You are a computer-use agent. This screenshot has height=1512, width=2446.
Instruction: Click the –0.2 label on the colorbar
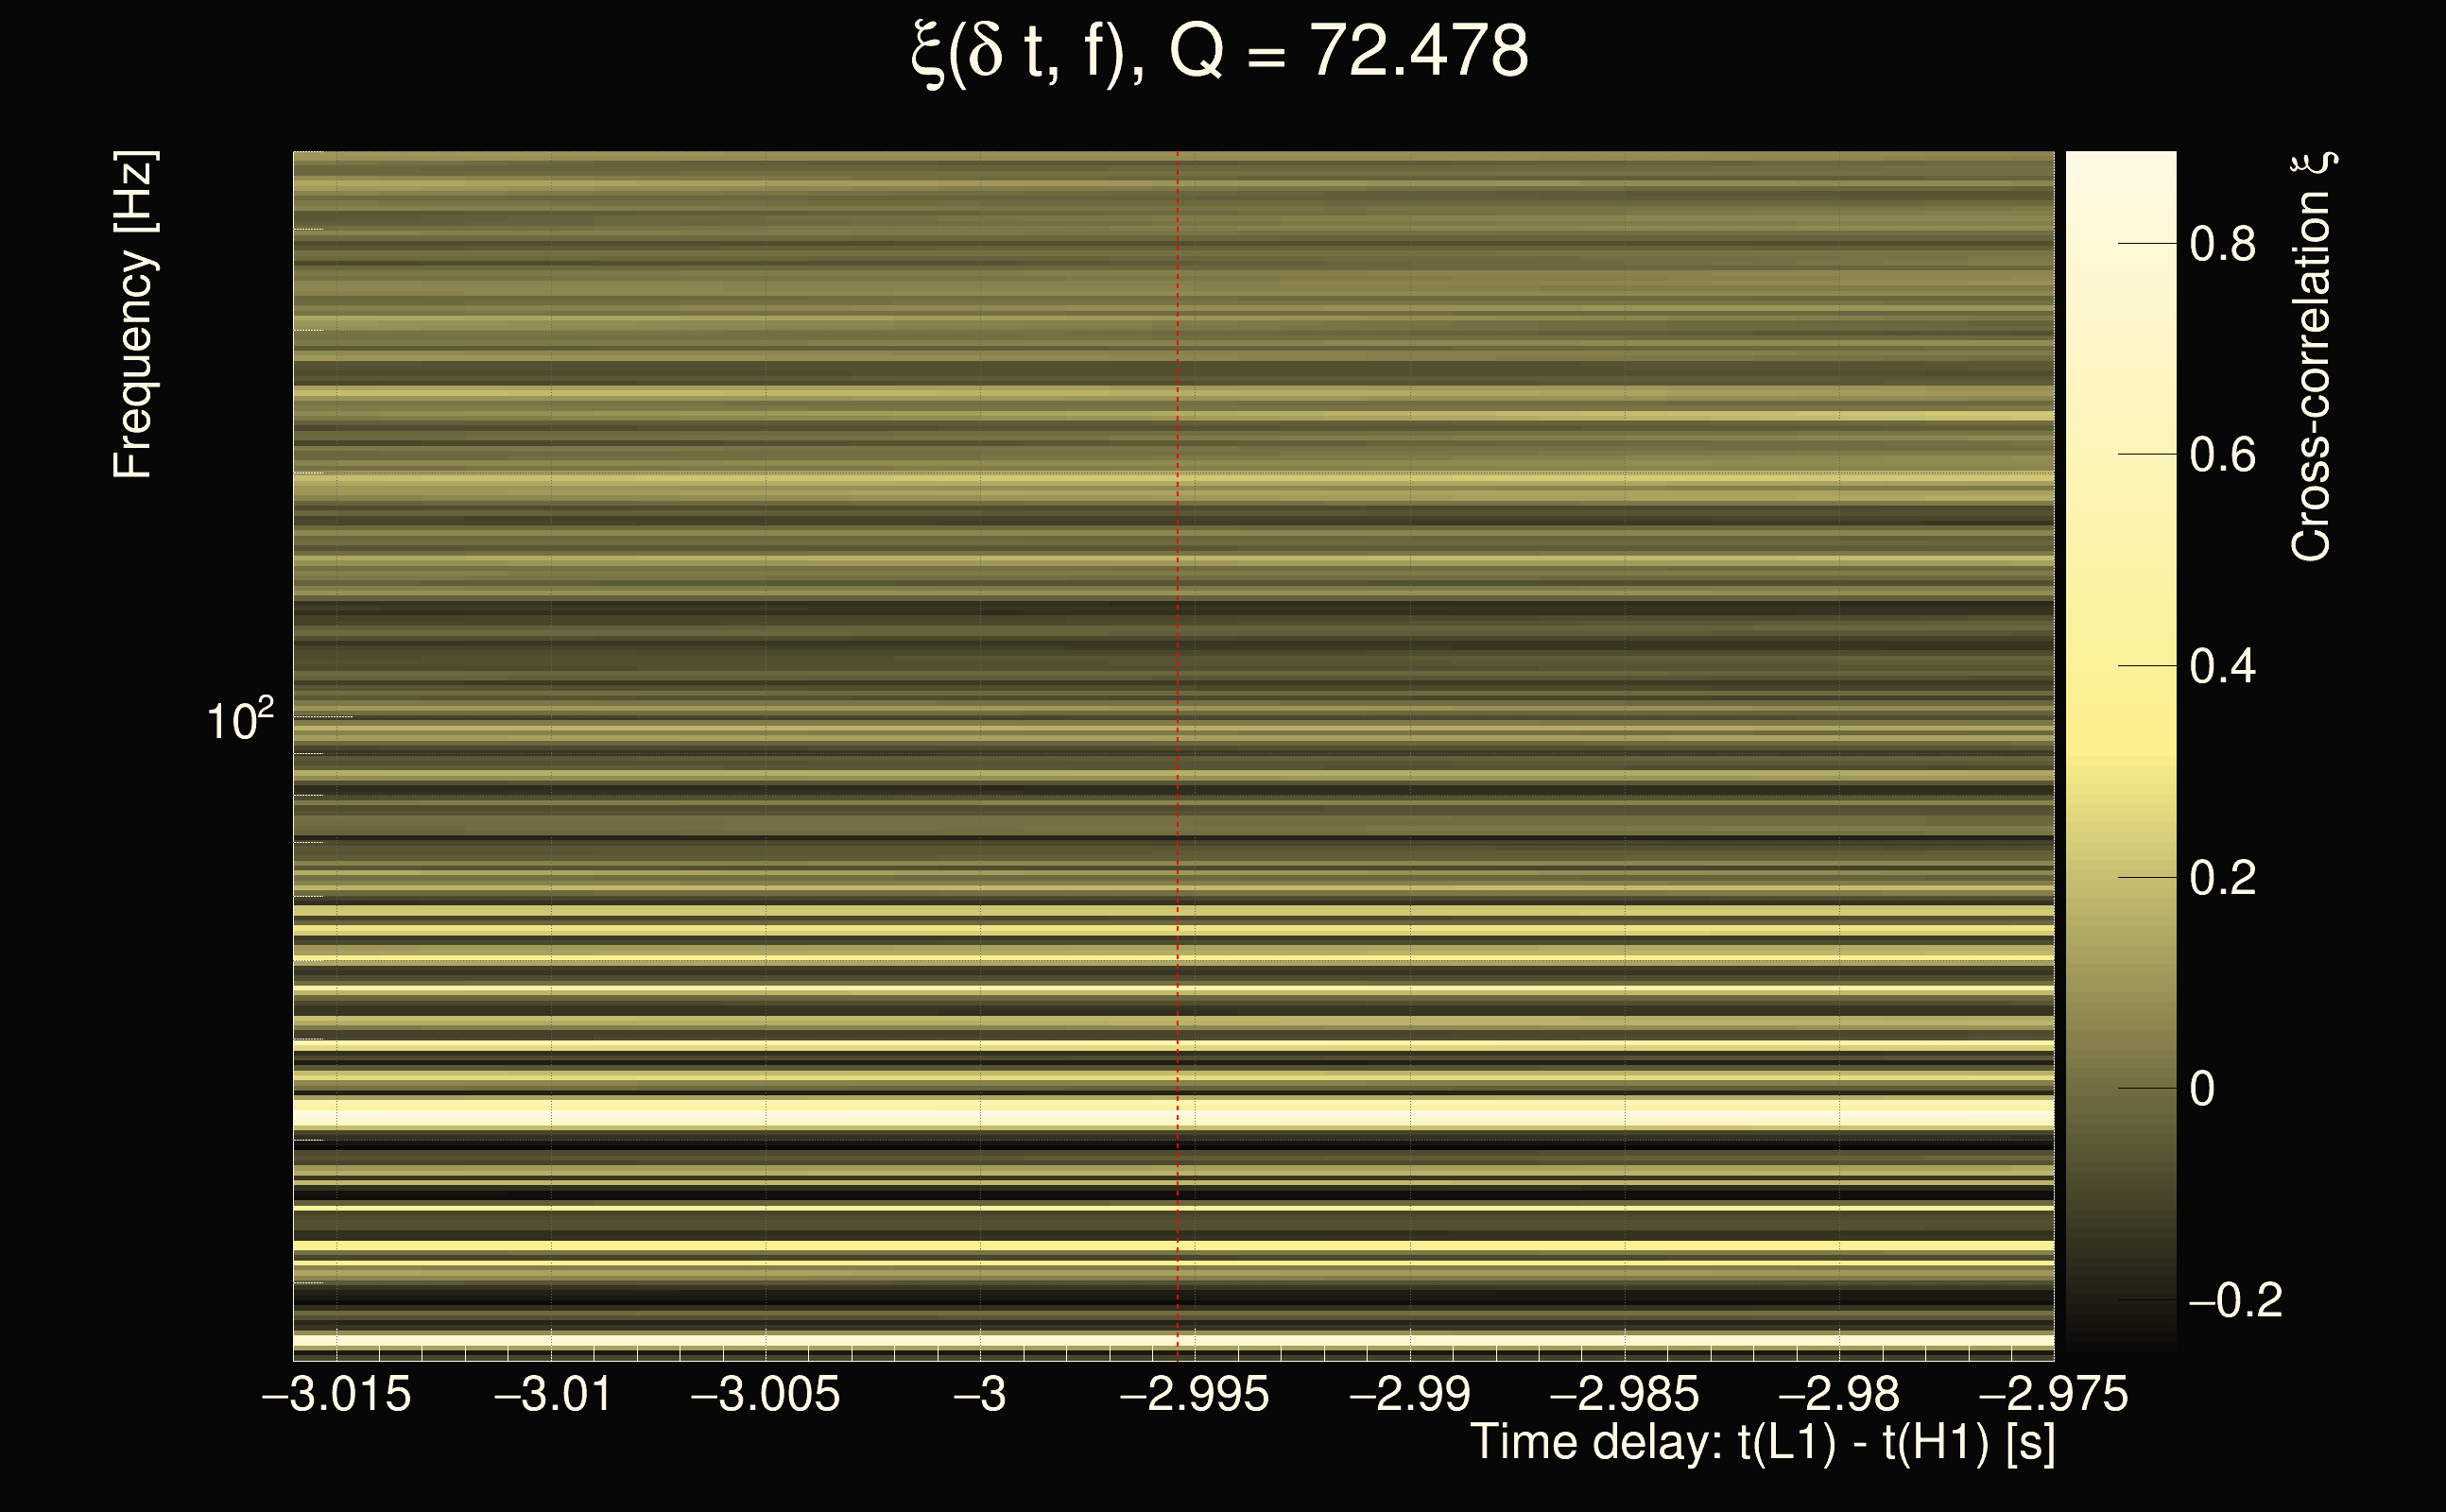click(2235, 1301)
